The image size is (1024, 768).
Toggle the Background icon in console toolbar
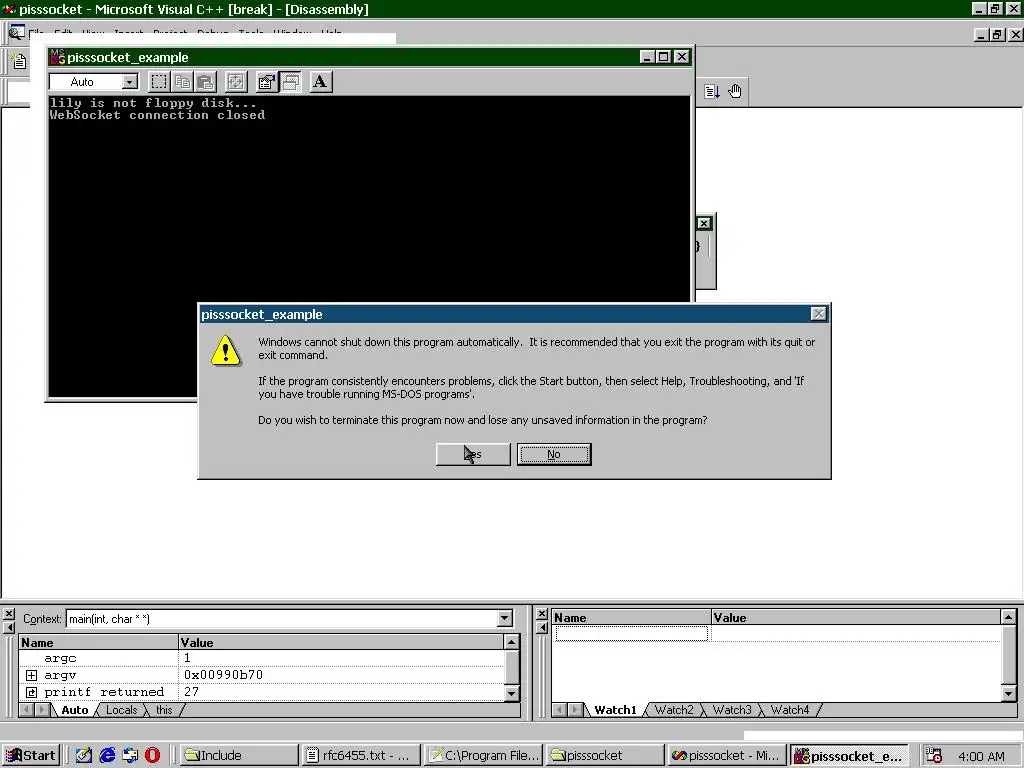coord(291,82)
